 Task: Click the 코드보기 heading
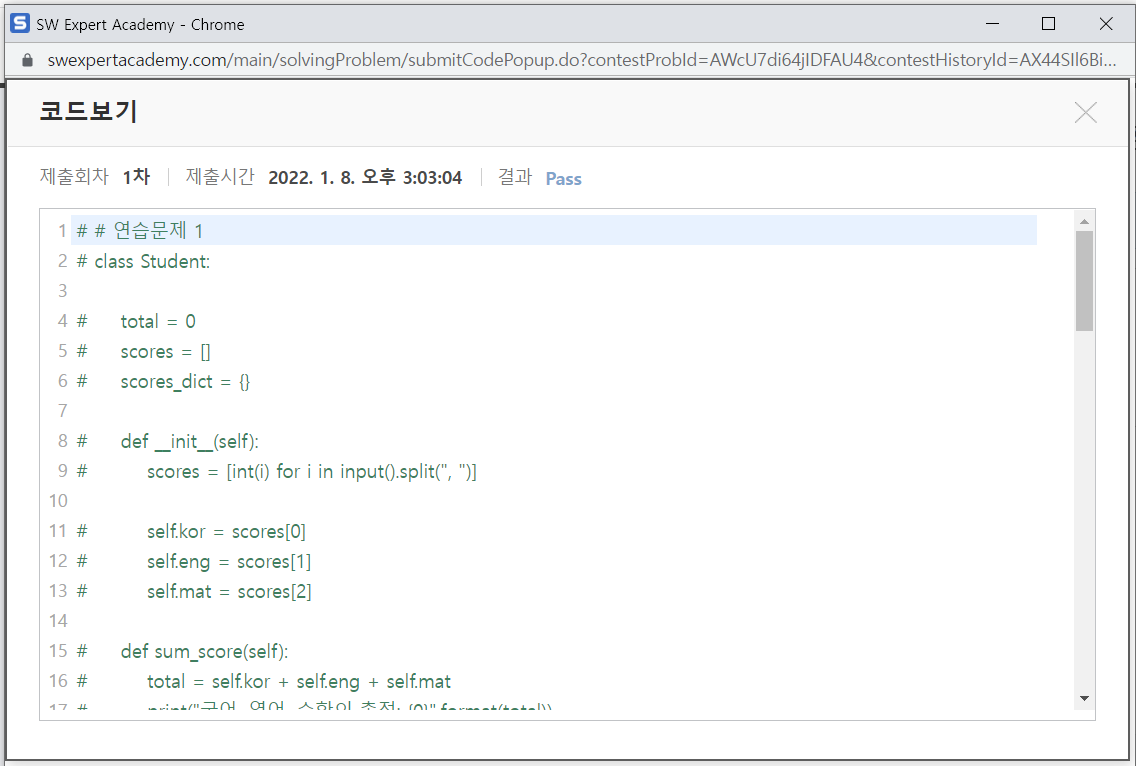(x=88, y=111)
